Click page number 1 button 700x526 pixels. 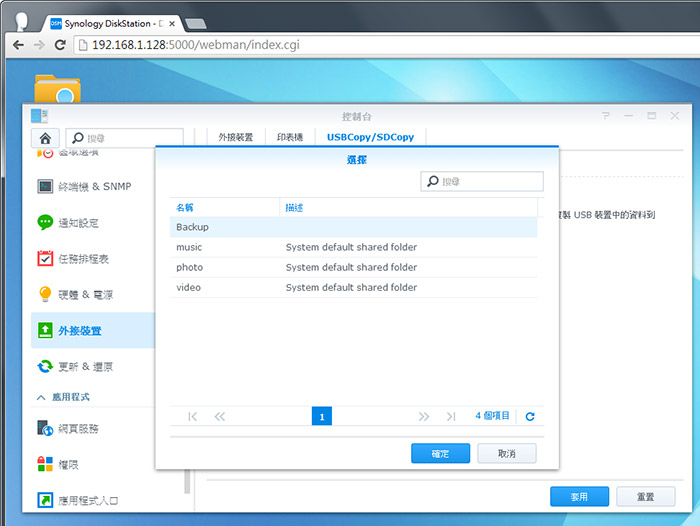coord(322,416)
